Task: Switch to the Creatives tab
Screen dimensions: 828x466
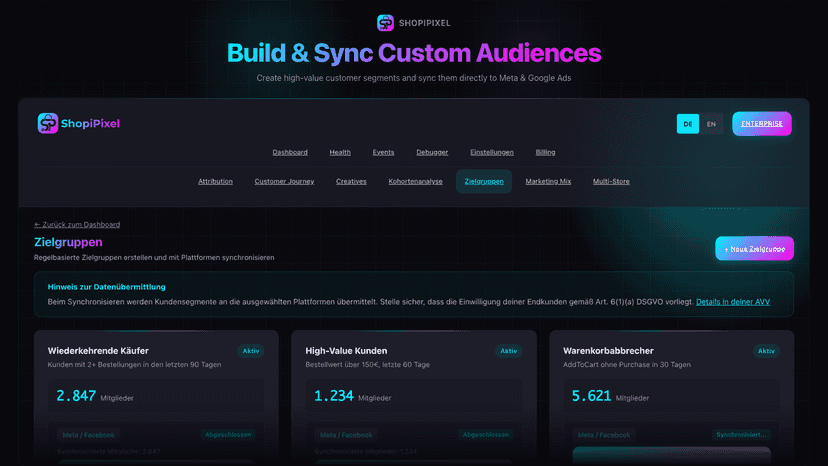Action: pyautogui.click(x=351, y=181)
